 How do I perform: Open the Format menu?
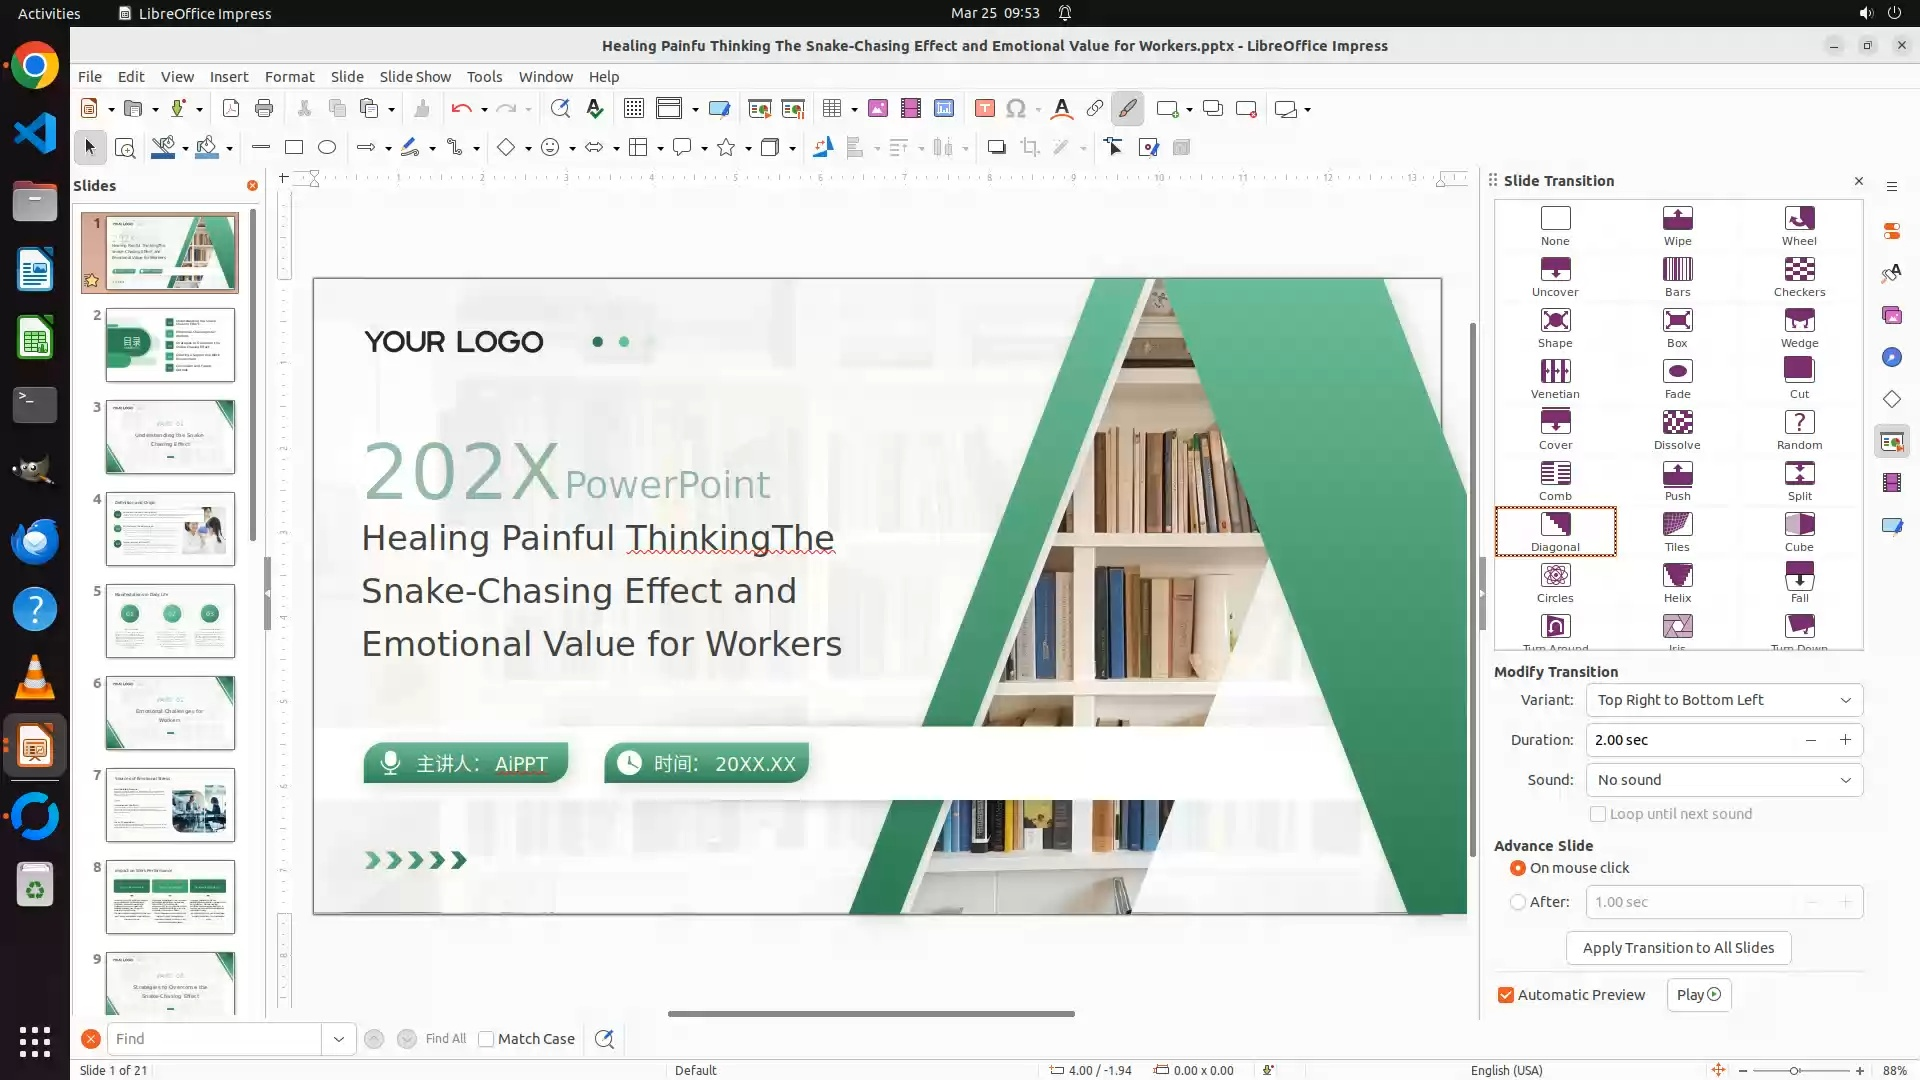coord(289,77)
